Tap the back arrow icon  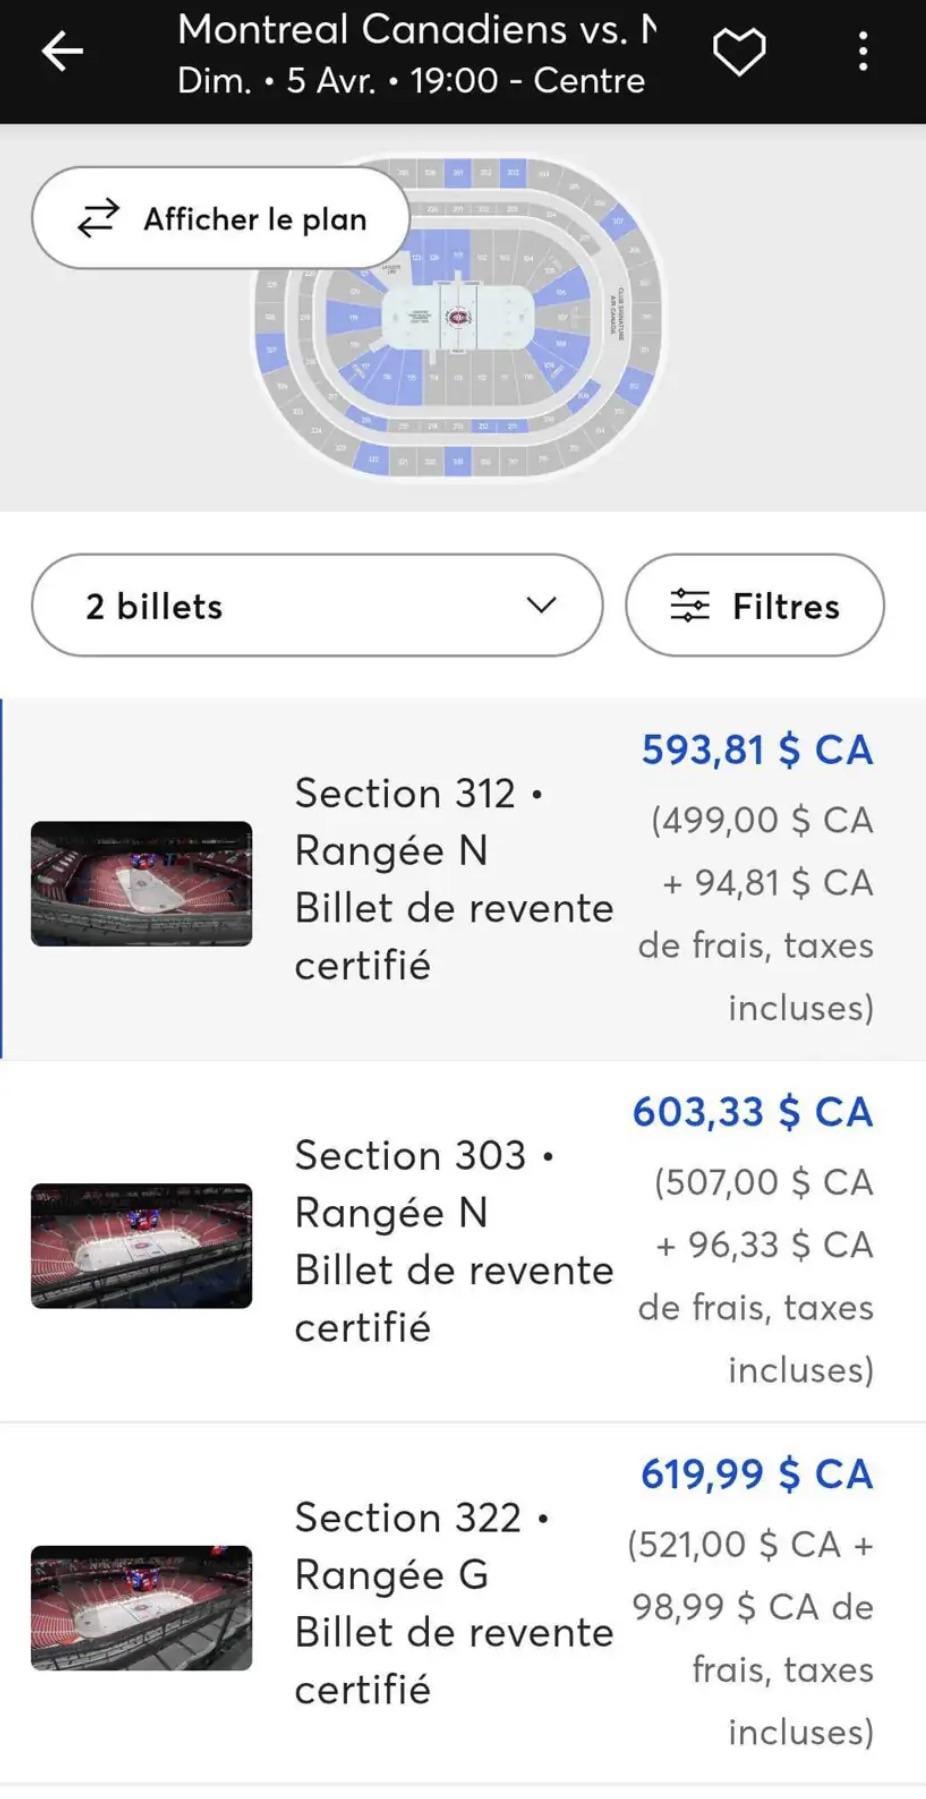point(62,51)
